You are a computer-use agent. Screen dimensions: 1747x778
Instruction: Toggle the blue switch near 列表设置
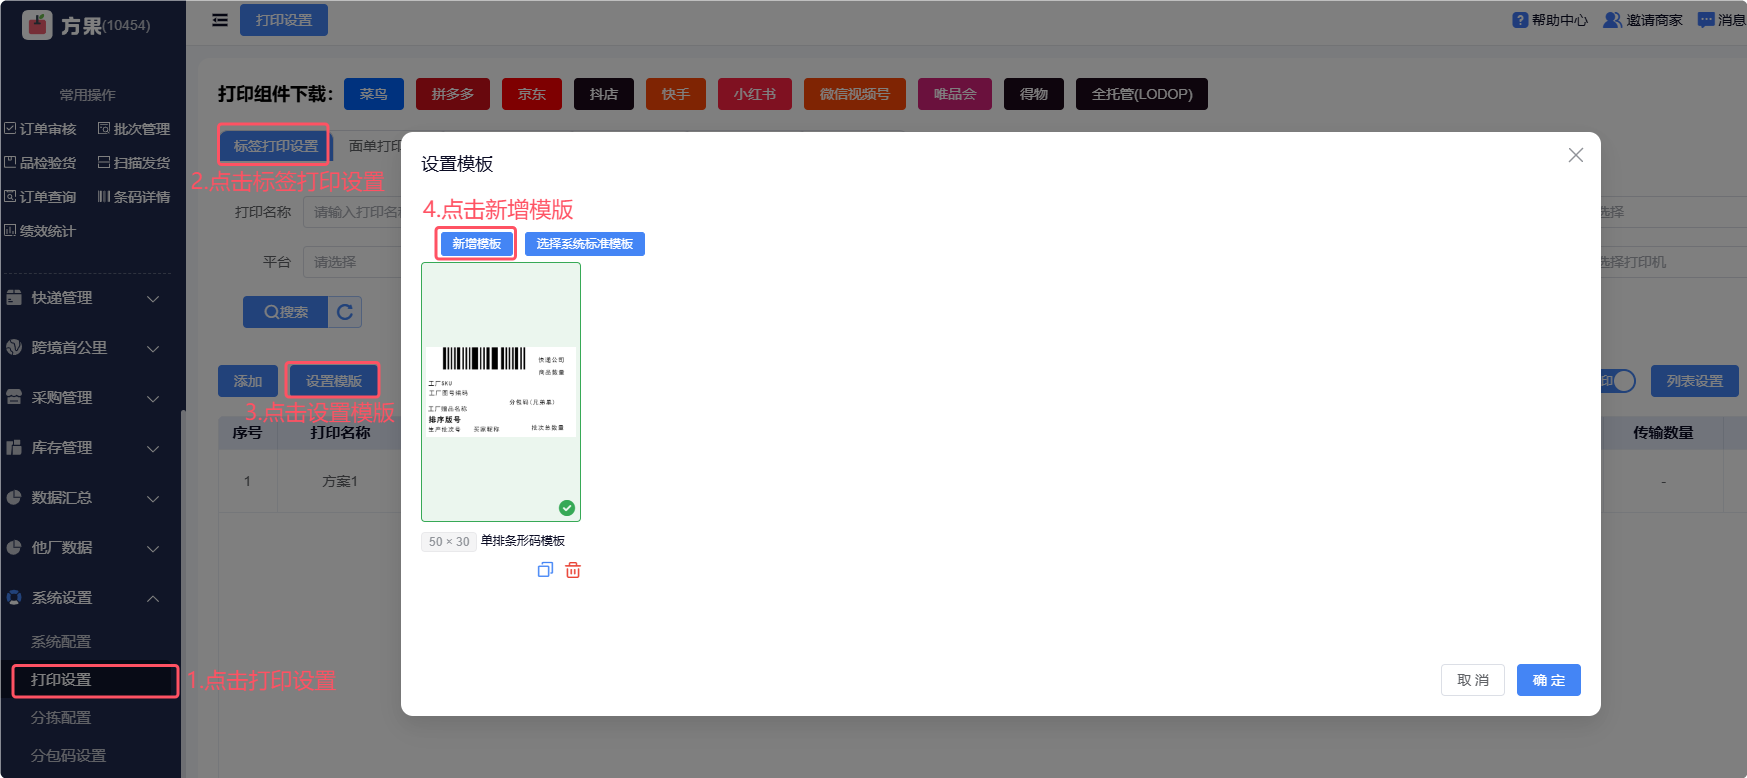(x=1618, y=381)
